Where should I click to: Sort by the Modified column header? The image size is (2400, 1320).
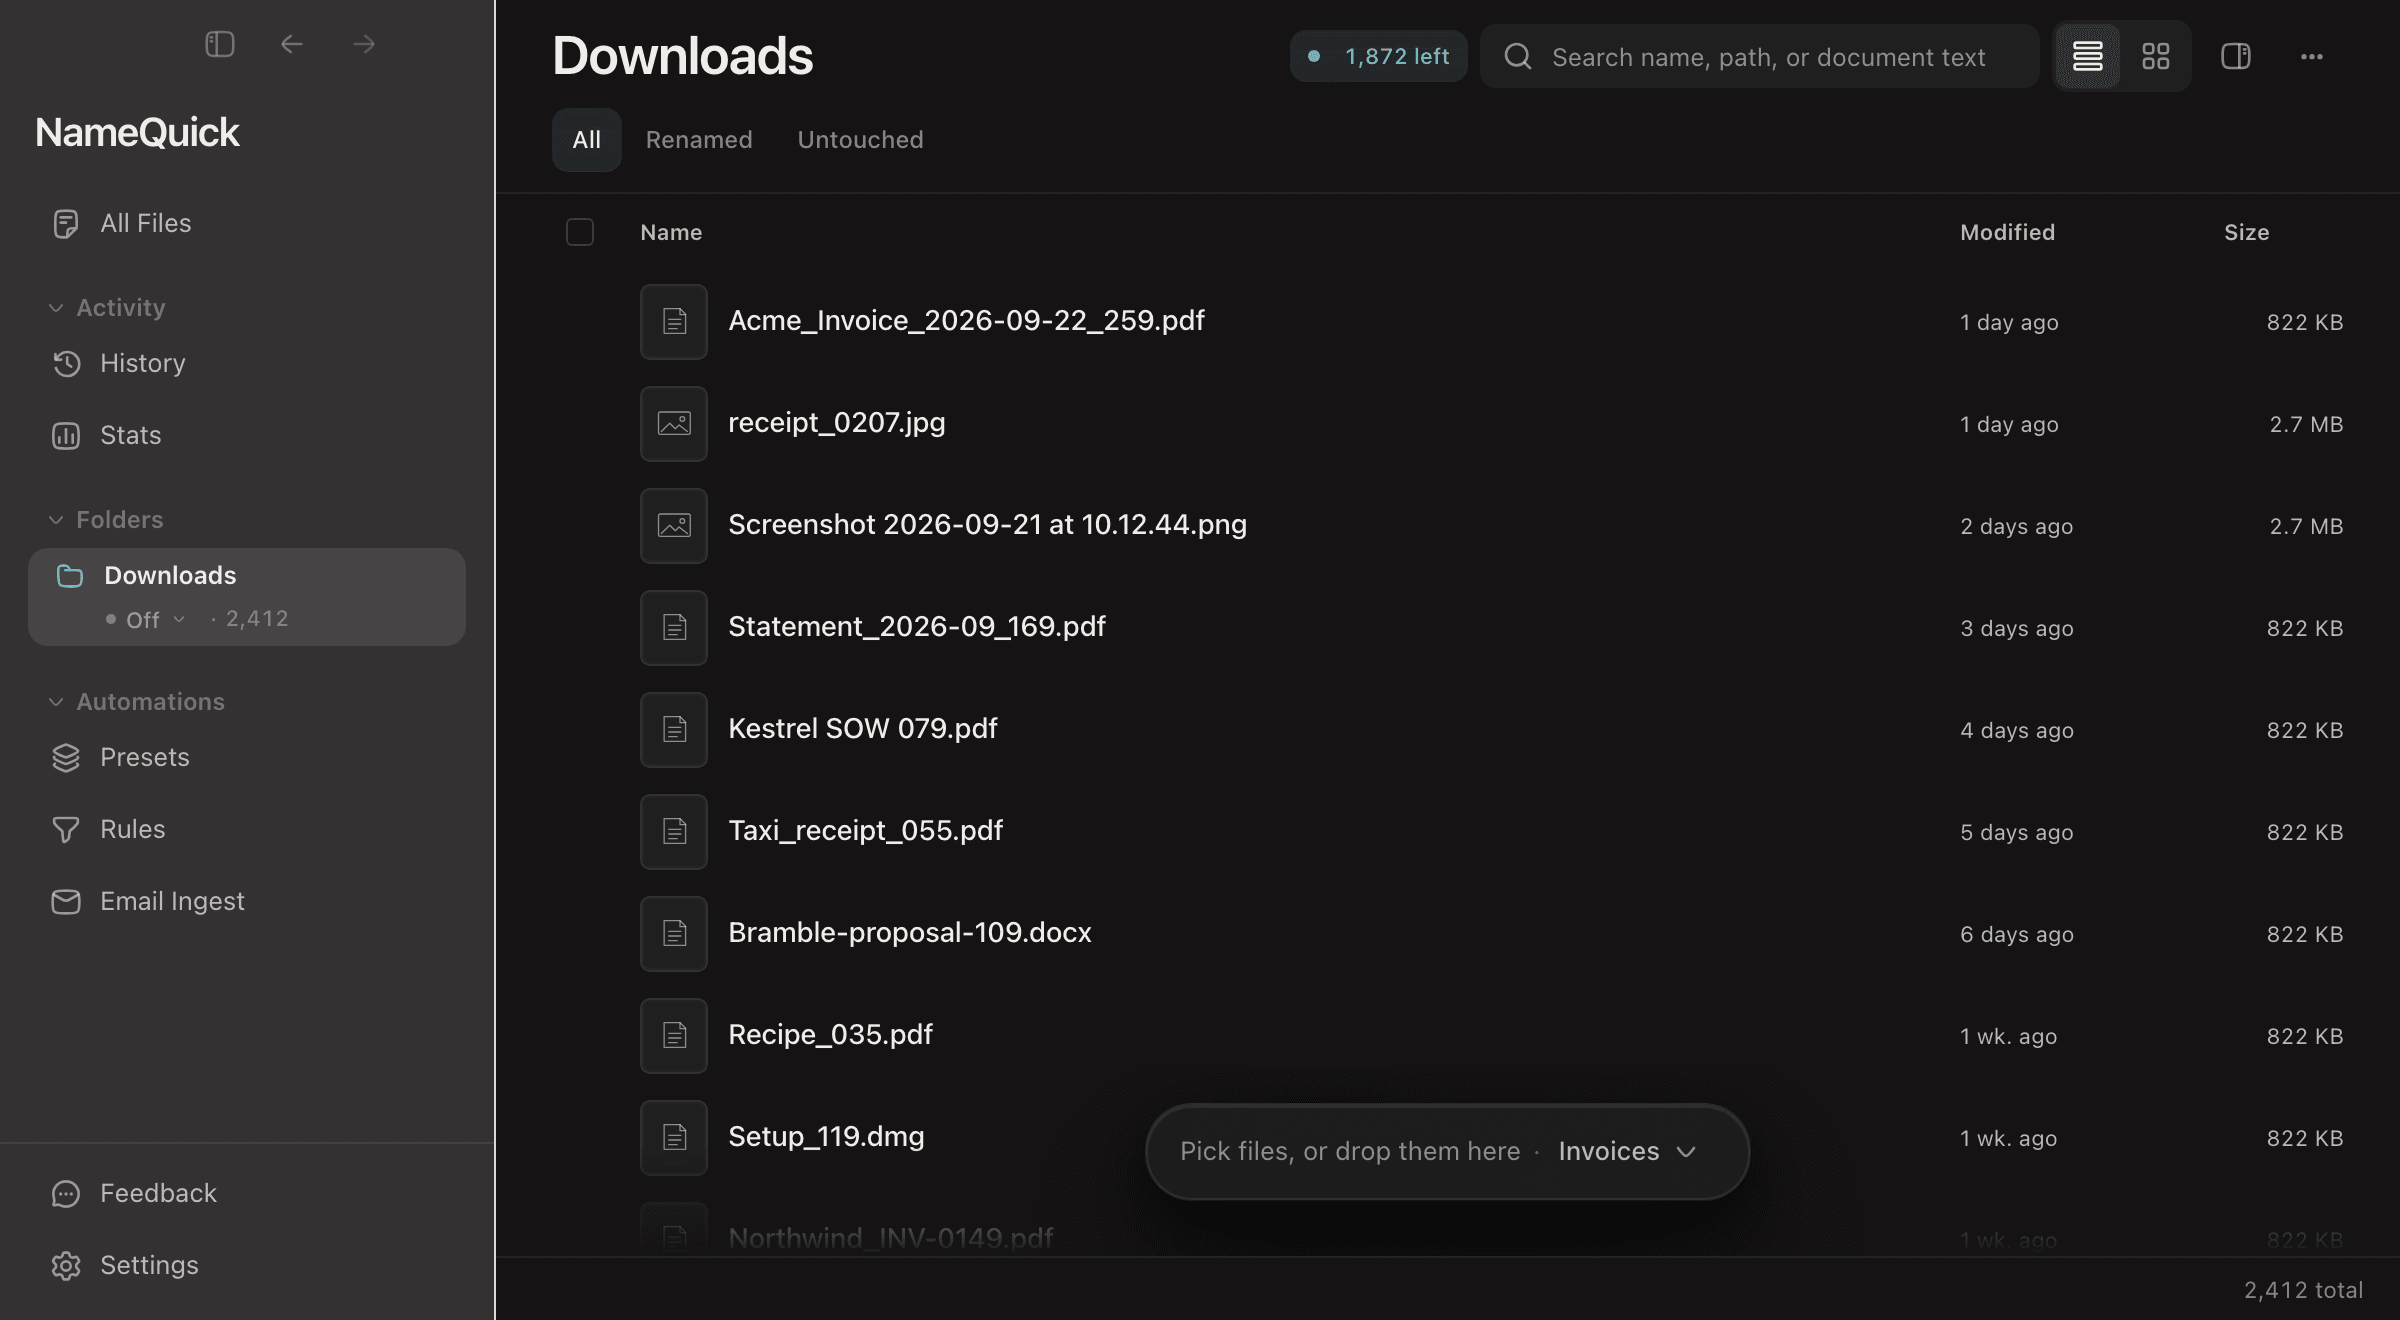(x=2007, y=232)
